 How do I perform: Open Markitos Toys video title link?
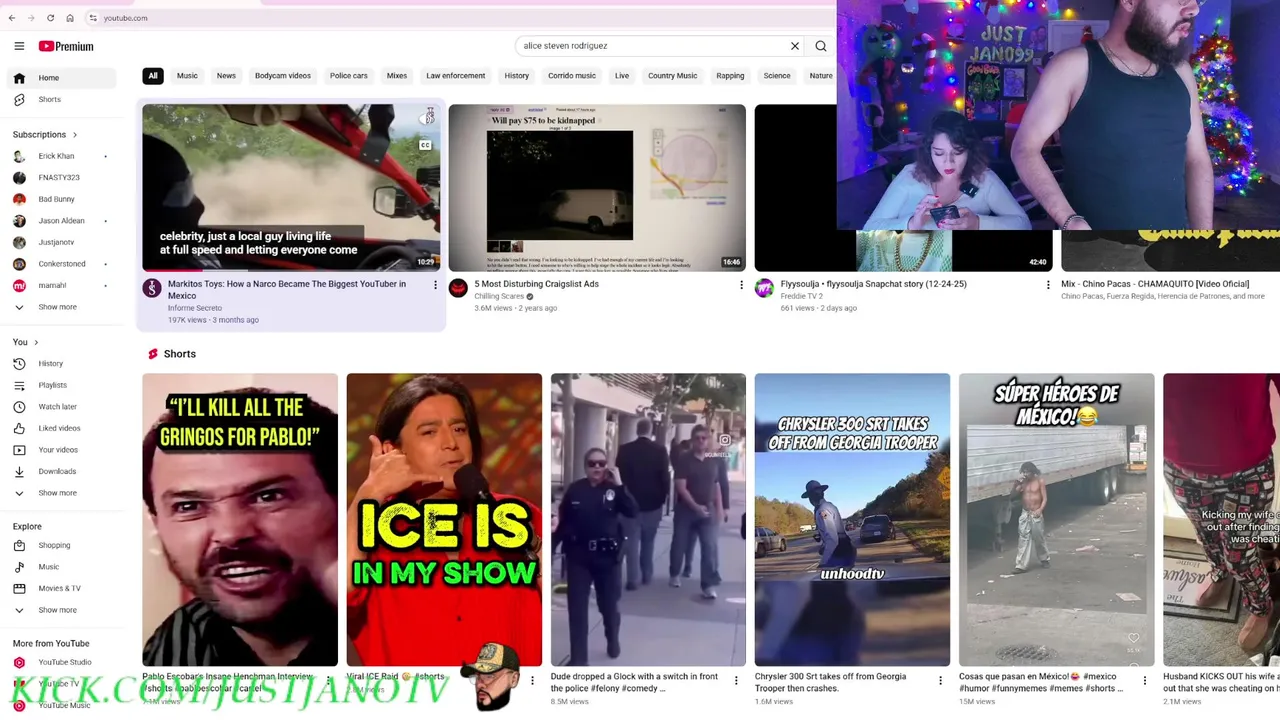pyautogui.click(x=287, y=290)
